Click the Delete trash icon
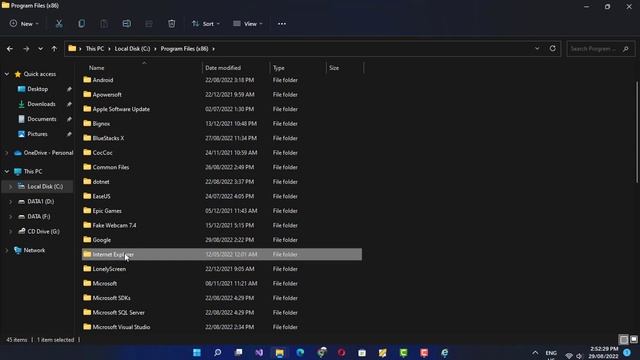 (x=171, y=24)
